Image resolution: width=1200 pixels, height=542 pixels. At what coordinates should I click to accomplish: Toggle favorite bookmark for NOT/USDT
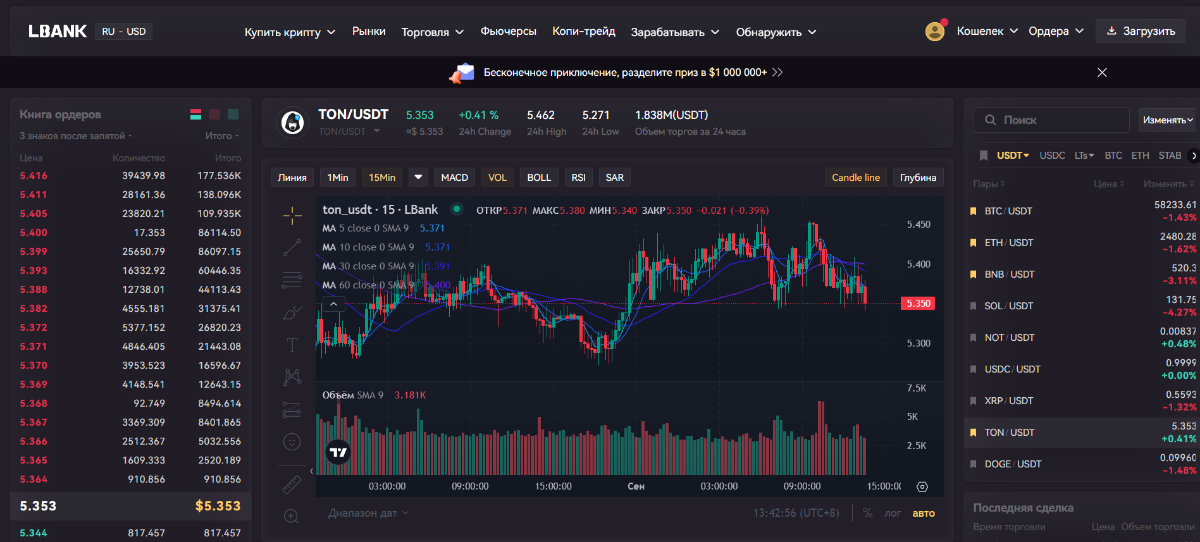pyautogui.click(x=974, y=338)
